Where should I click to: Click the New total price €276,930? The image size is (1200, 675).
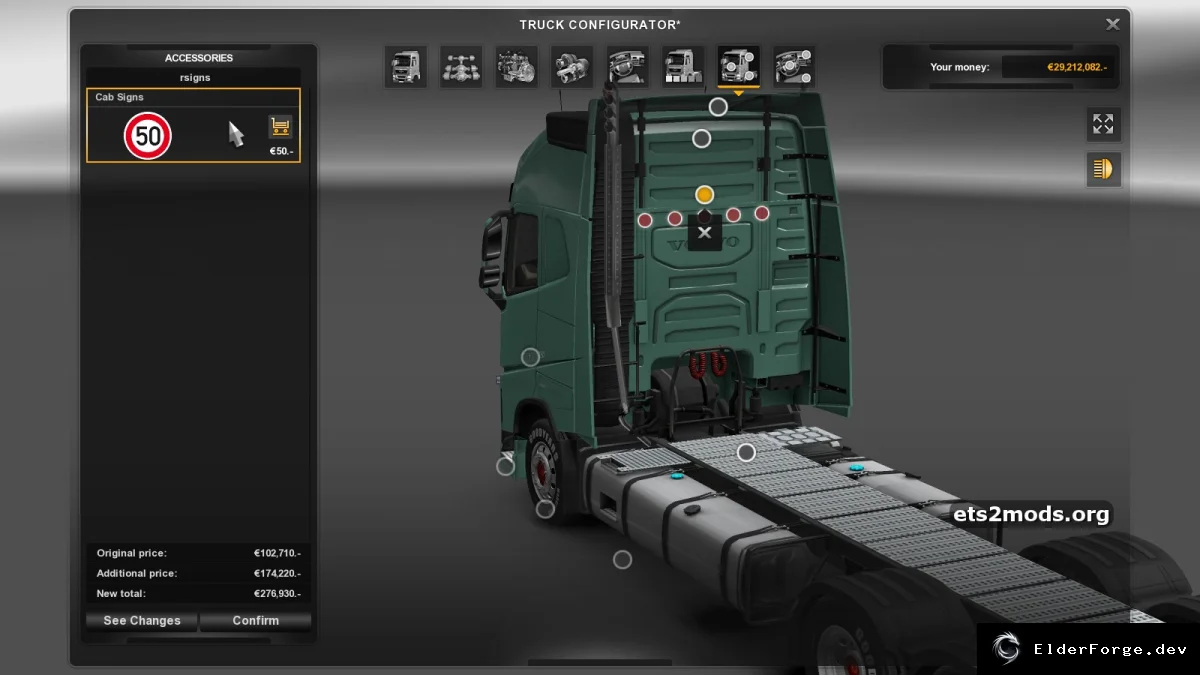click(276, 594)
